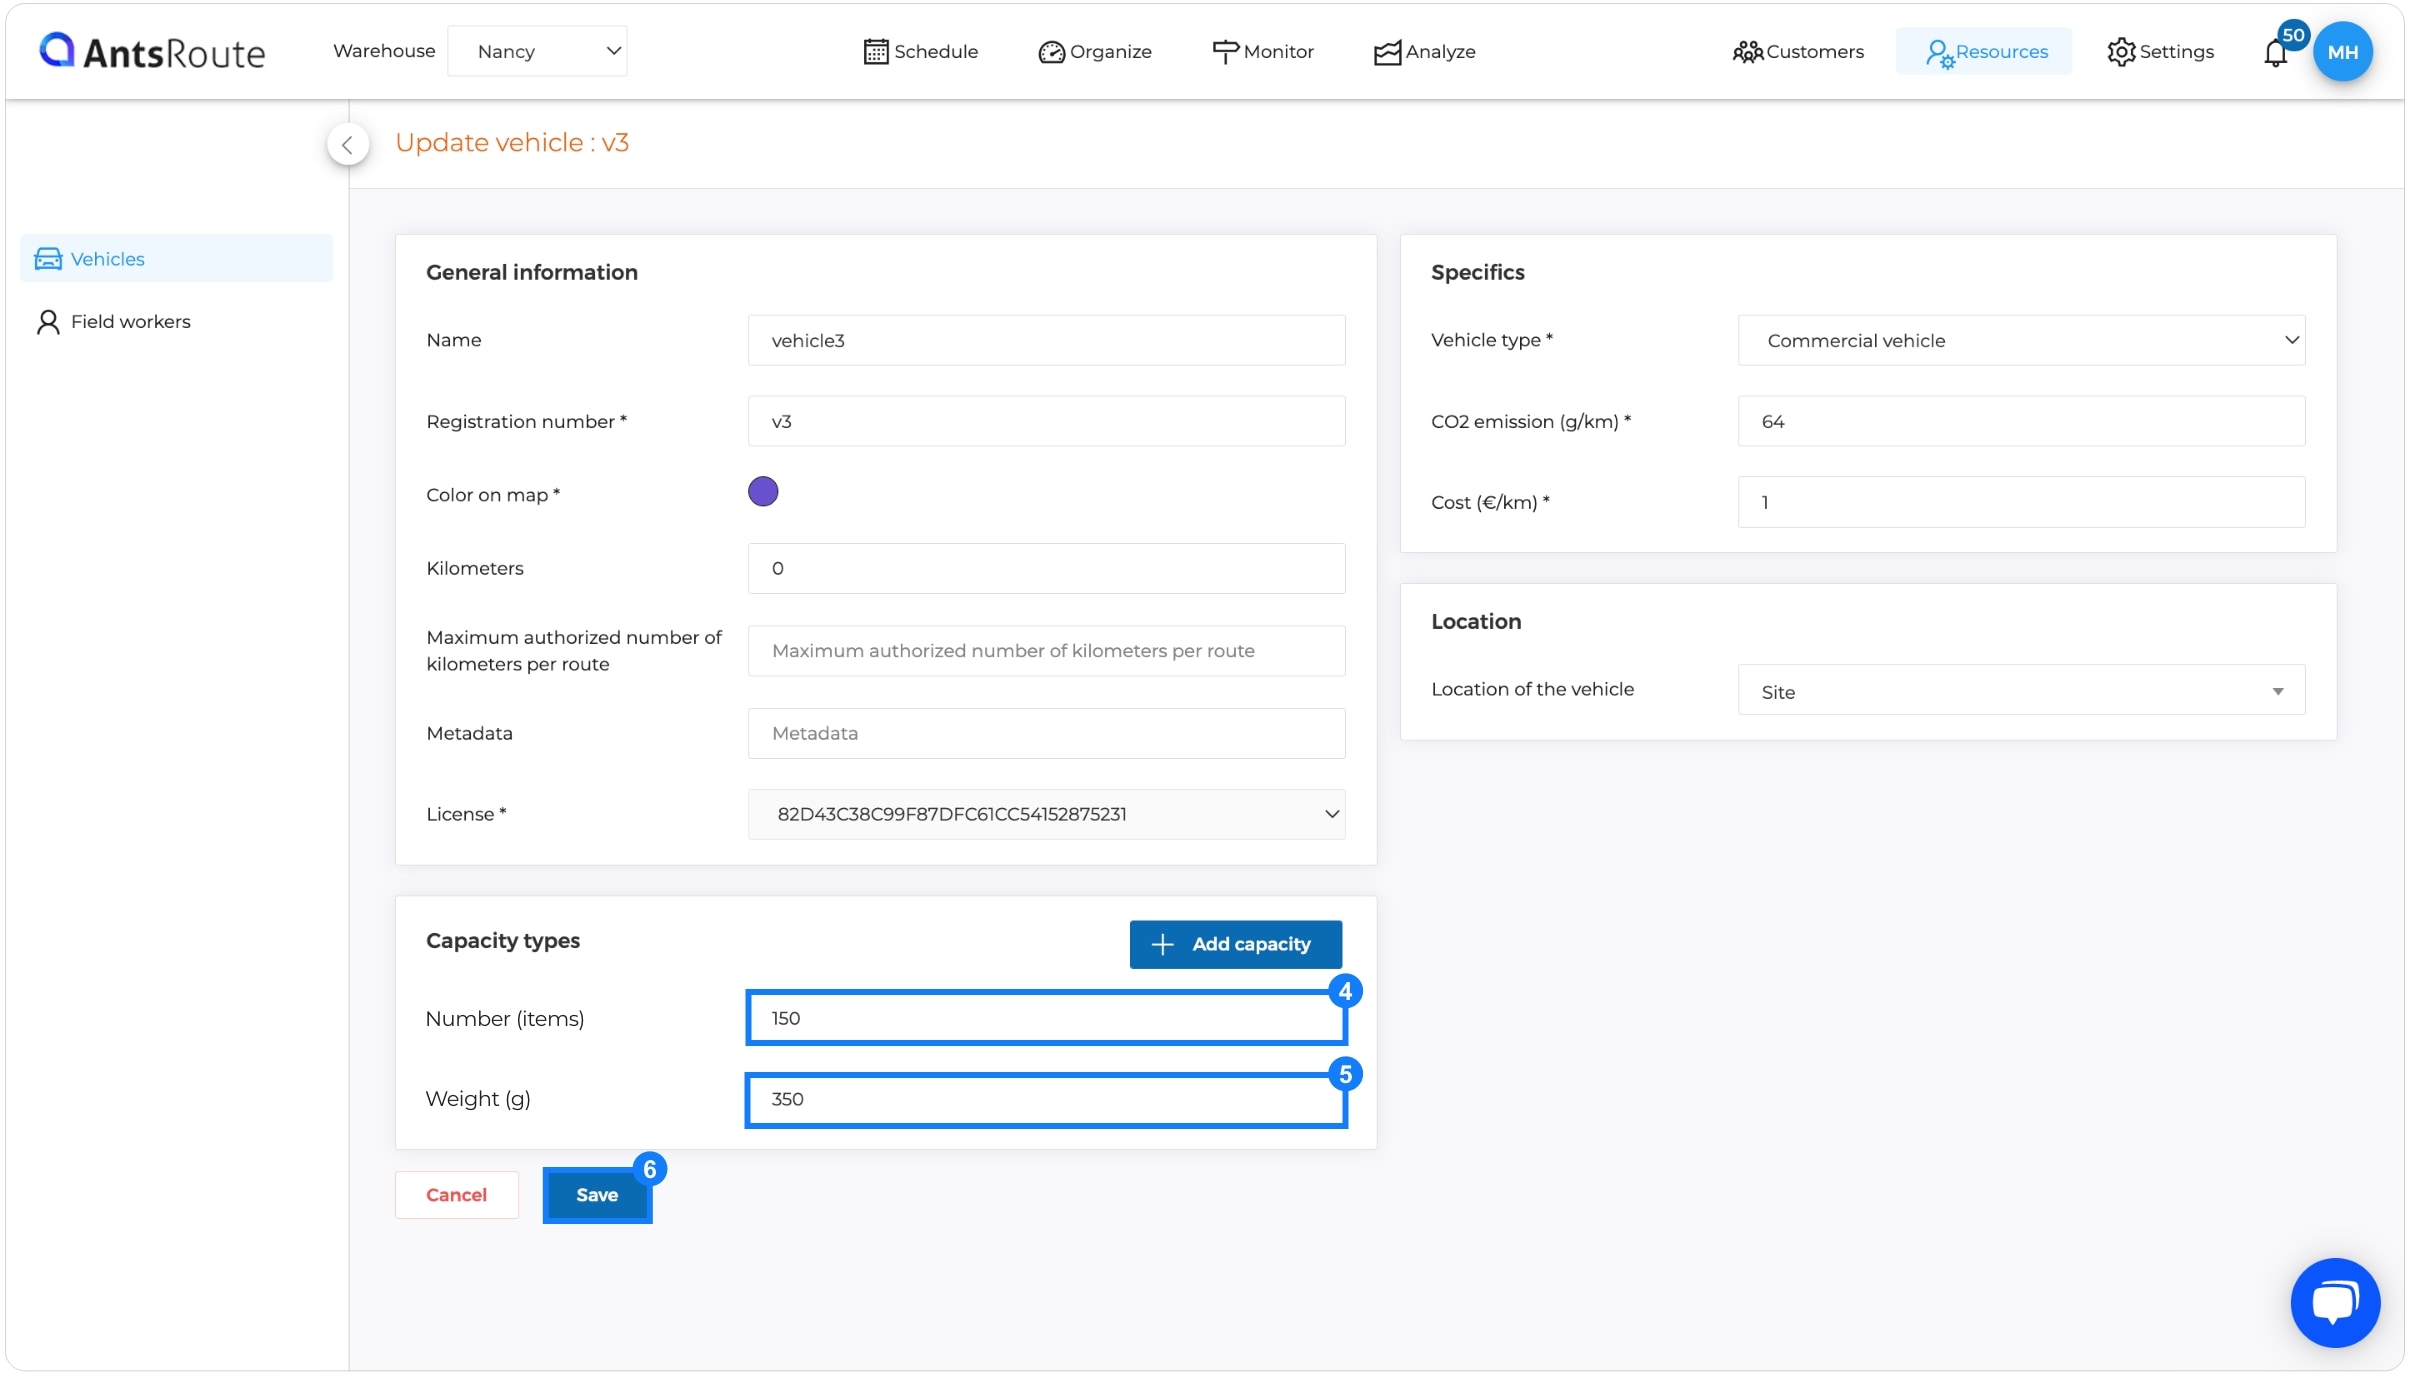
Task: Click the Monitor signpost icon
Action: coord(1225,52)
